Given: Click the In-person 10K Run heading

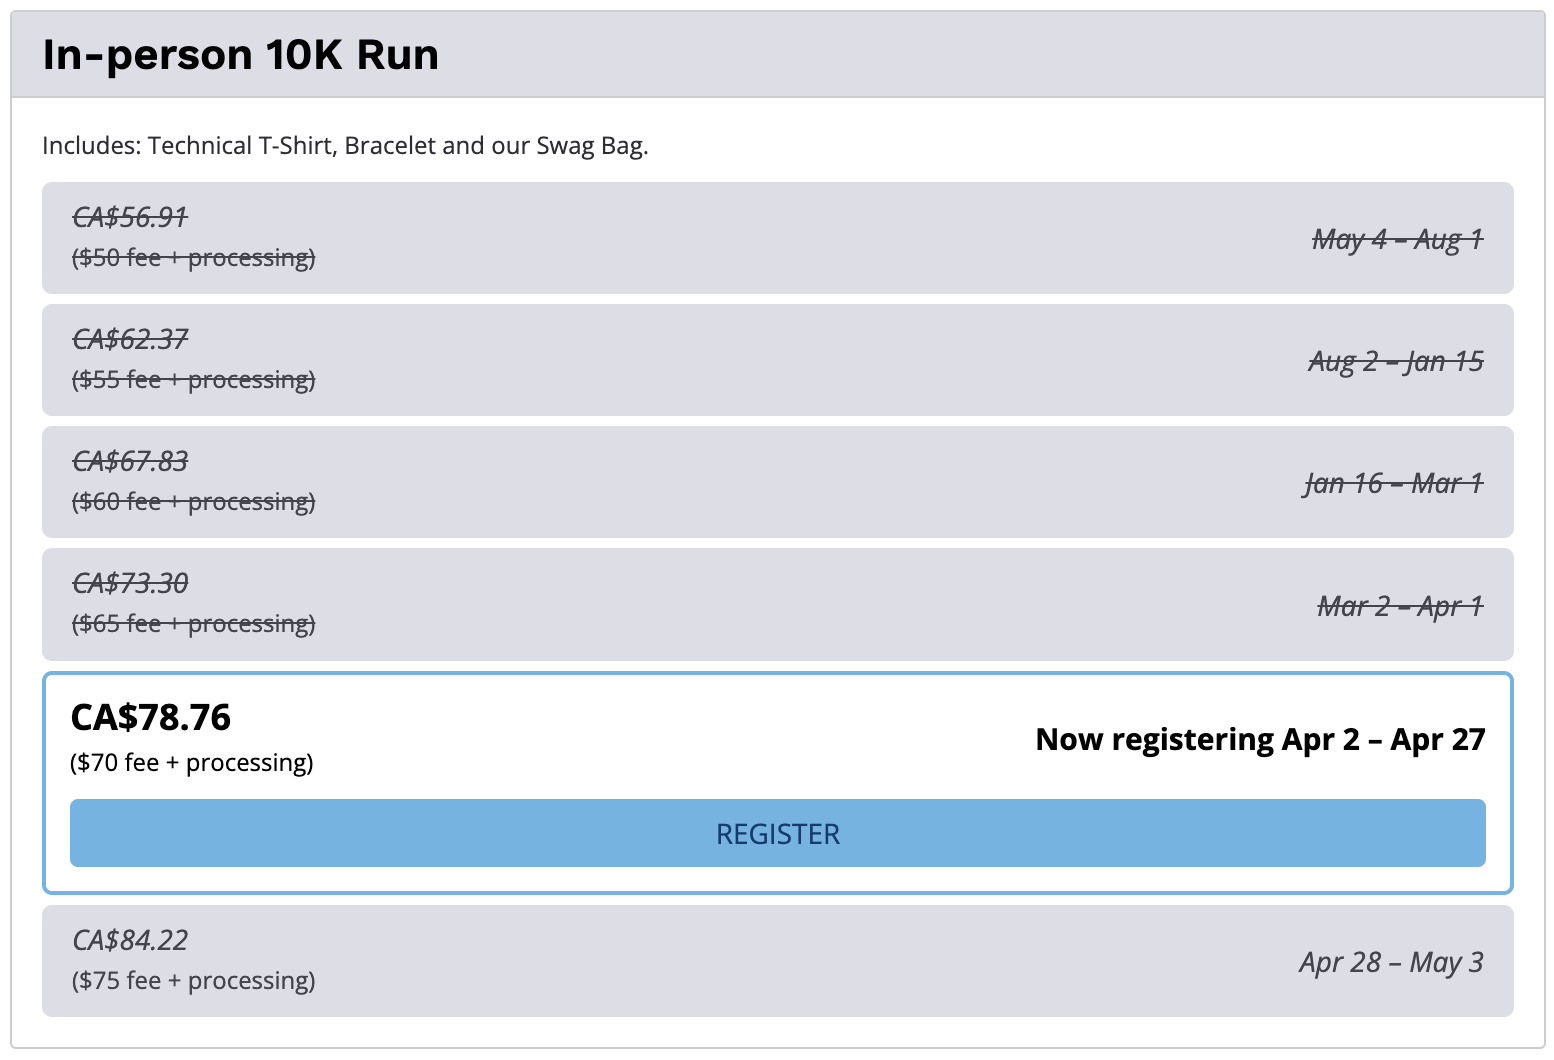Looking at the screenshot, I should tap(240, 55).
